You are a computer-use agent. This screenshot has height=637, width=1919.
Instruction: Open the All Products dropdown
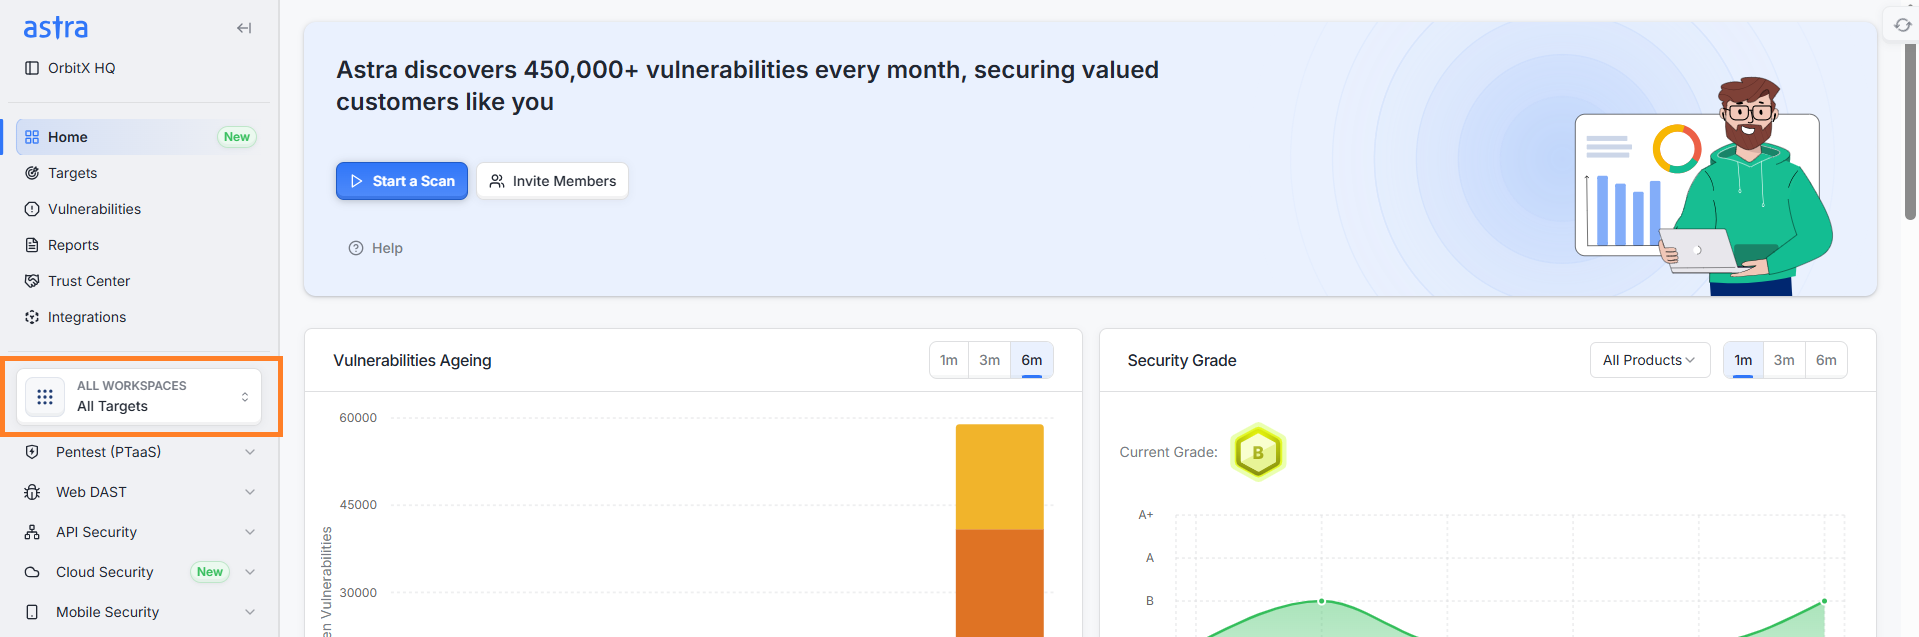(1650, 360)
